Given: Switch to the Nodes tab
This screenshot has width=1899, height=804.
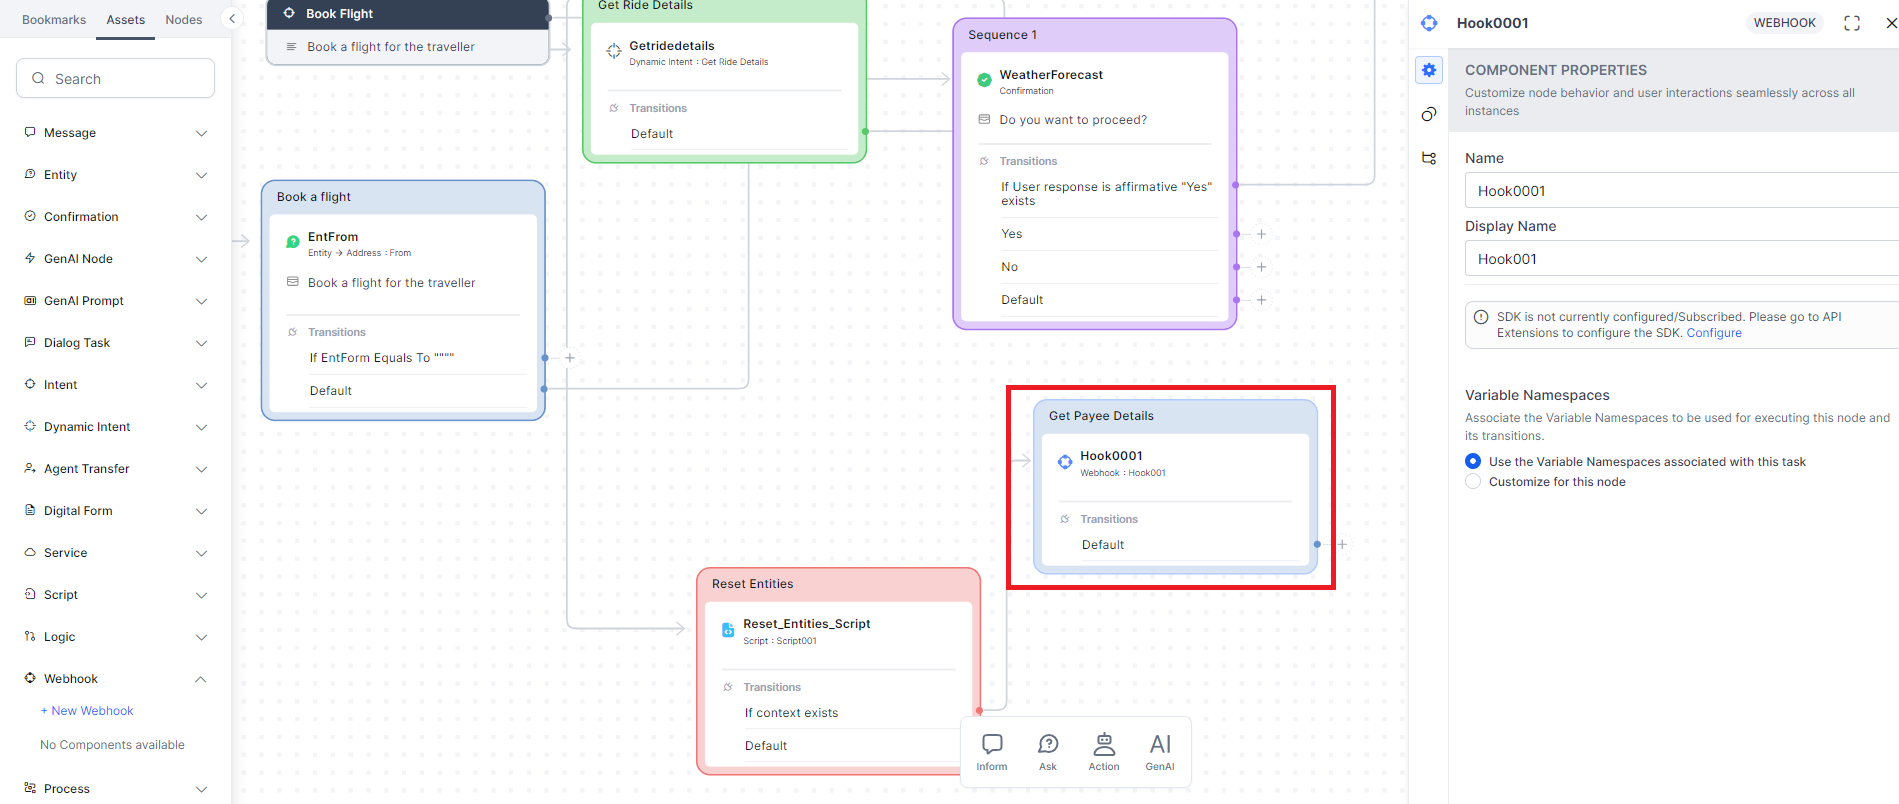Looking at the screenshot, I should point(183,20).
